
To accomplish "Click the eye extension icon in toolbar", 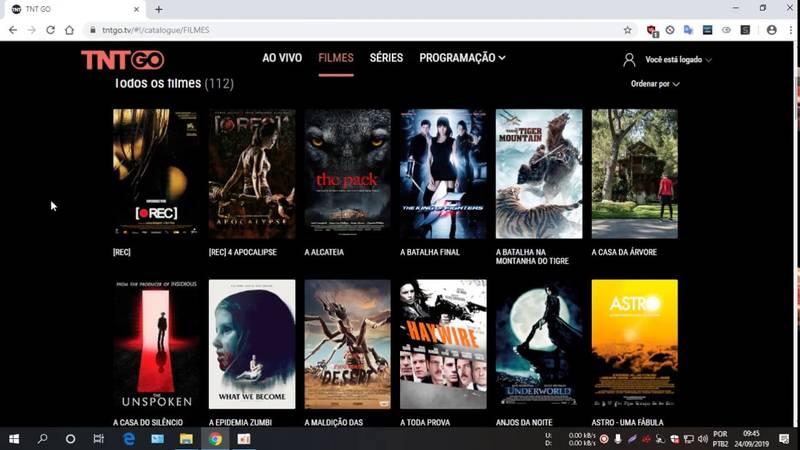I will (726, 30).
